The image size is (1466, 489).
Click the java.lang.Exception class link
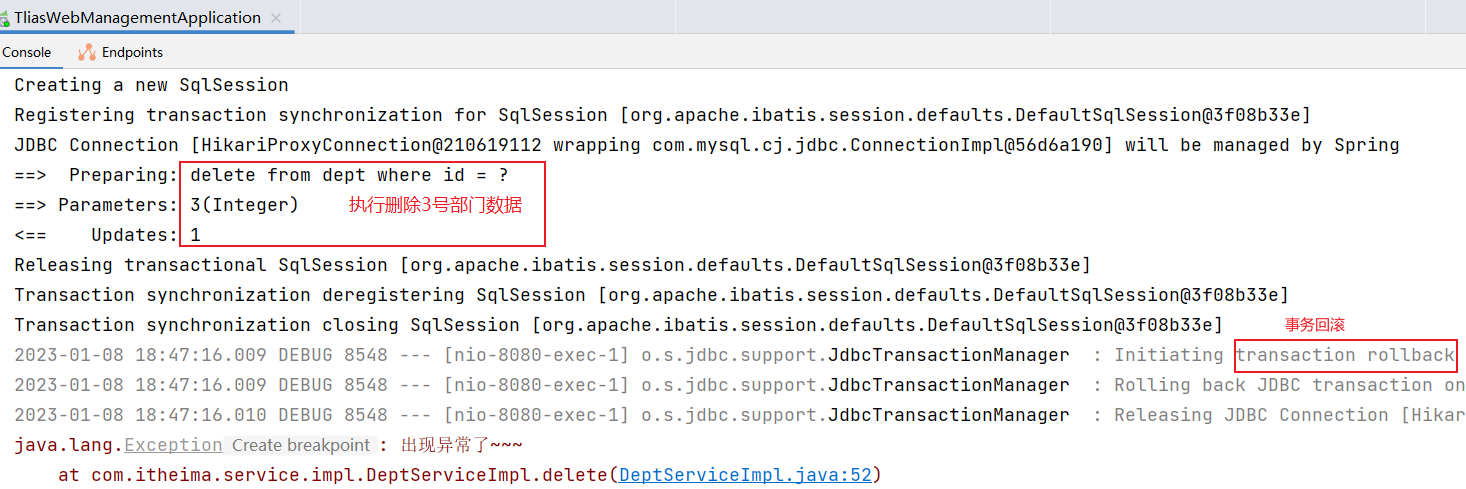click(173, 445)
